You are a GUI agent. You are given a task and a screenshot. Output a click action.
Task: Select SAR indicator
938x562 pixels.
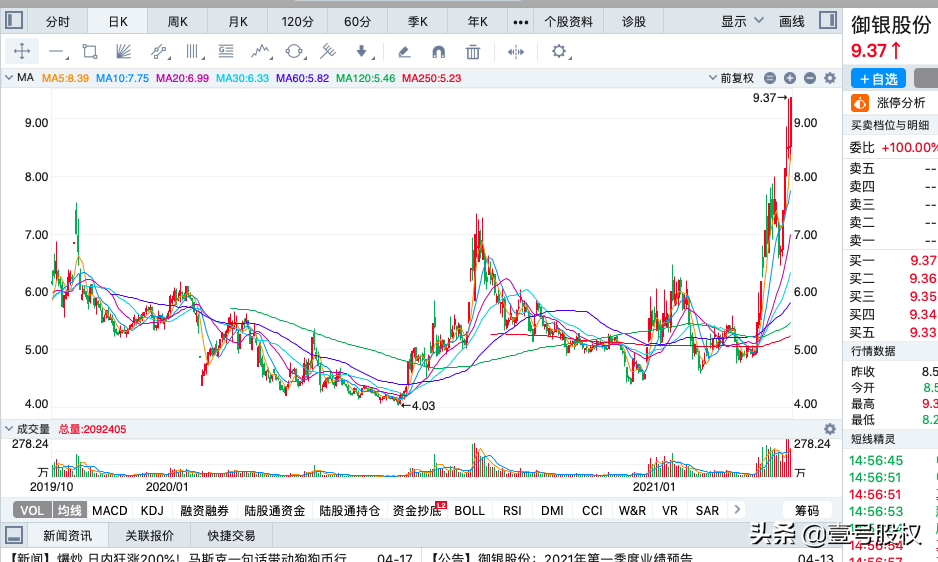[707, 510]
